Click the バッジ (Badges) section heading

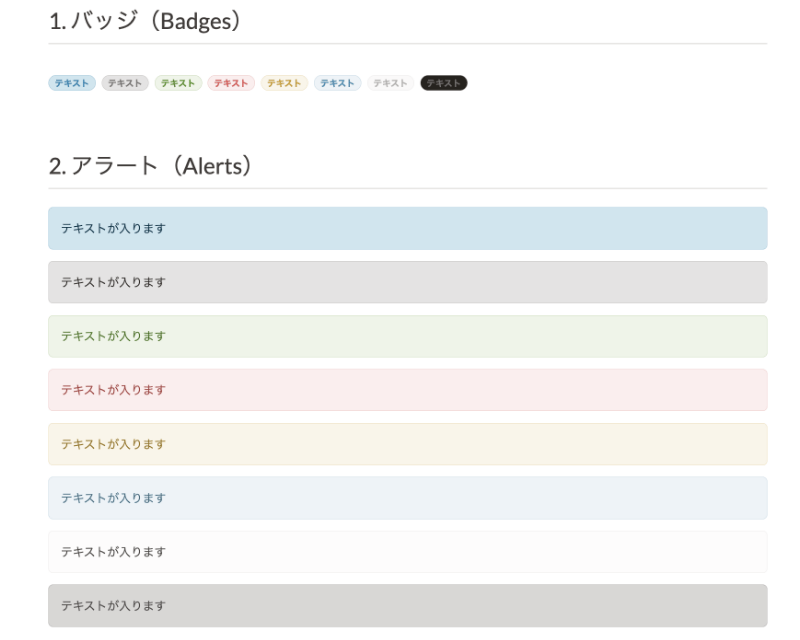(145, 21)
